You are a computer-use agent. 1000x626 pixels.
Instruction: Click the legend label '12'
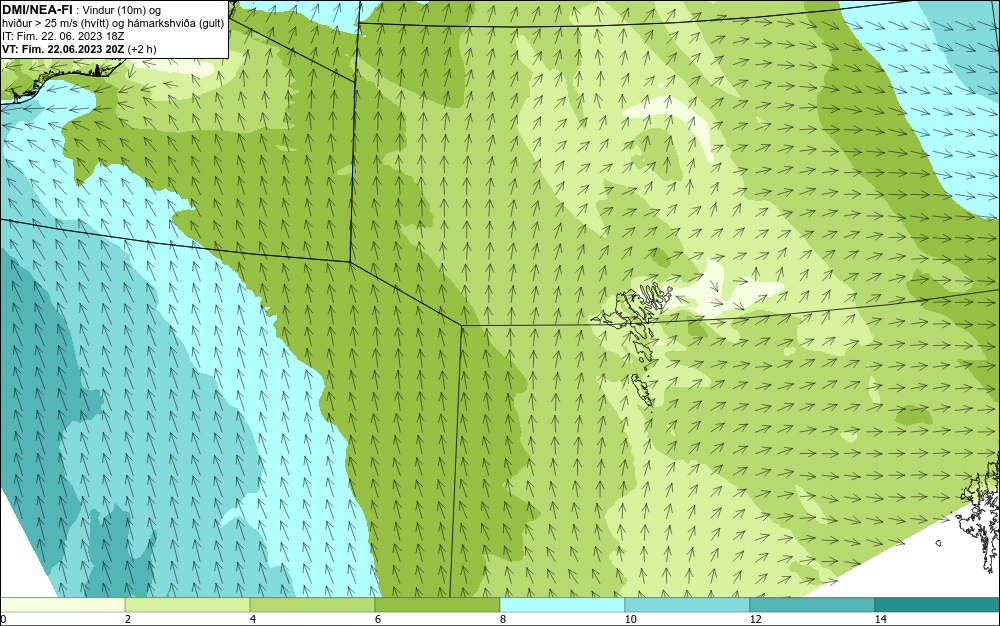pyautogui.click(x=755, y=619)
